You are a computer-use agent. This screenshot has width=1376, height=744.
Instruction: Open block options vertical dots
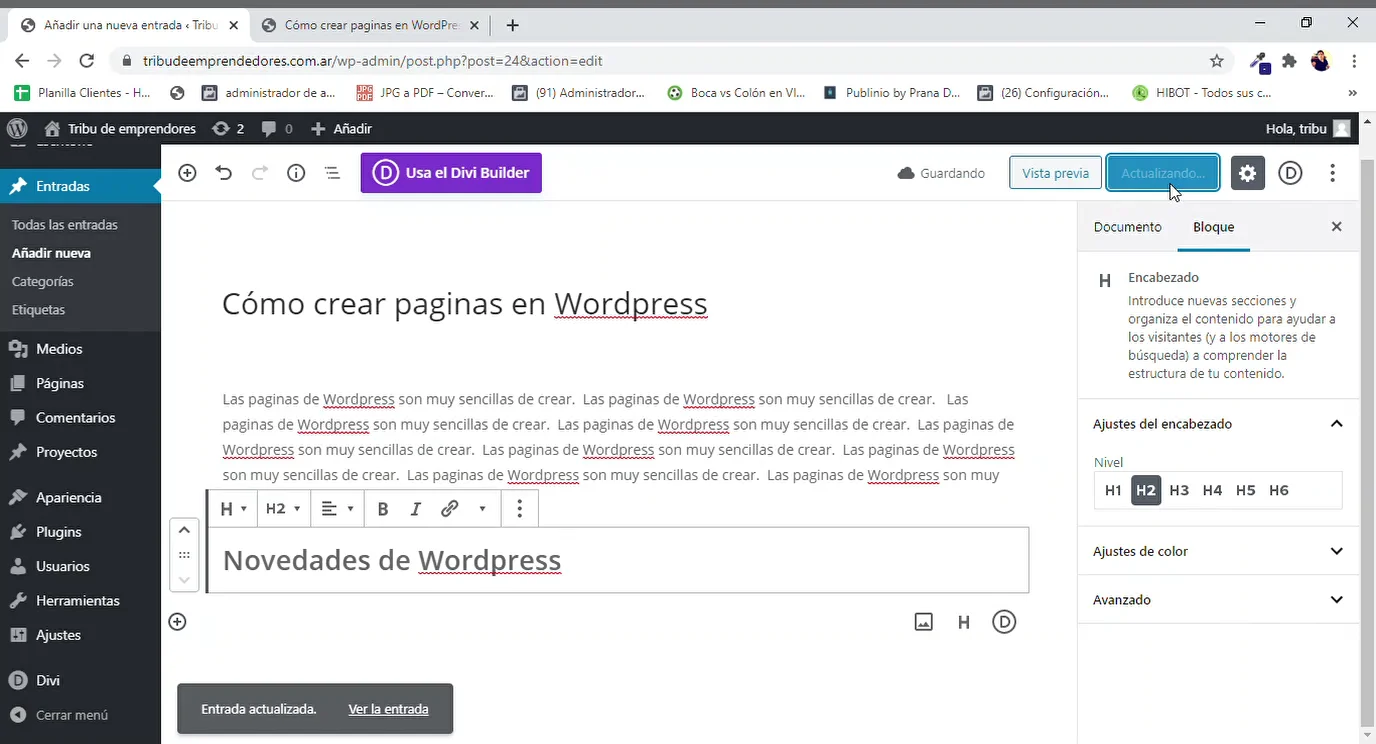coord(519,509)
